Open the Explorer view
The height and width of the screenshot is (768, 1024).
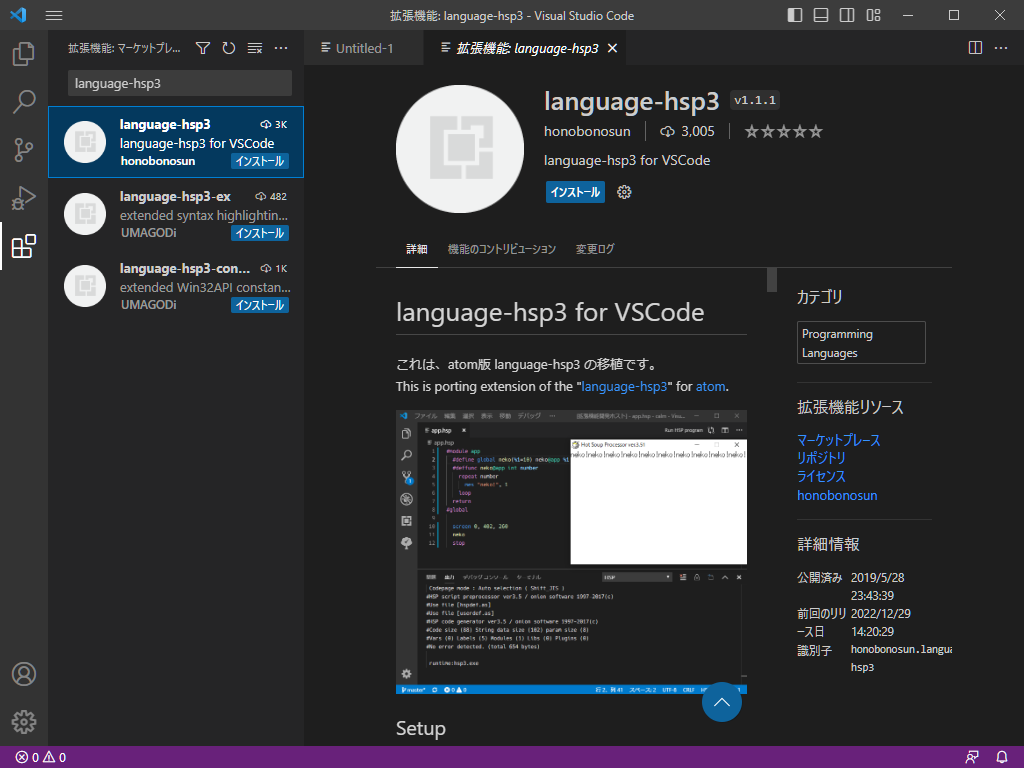click(23, 54)
